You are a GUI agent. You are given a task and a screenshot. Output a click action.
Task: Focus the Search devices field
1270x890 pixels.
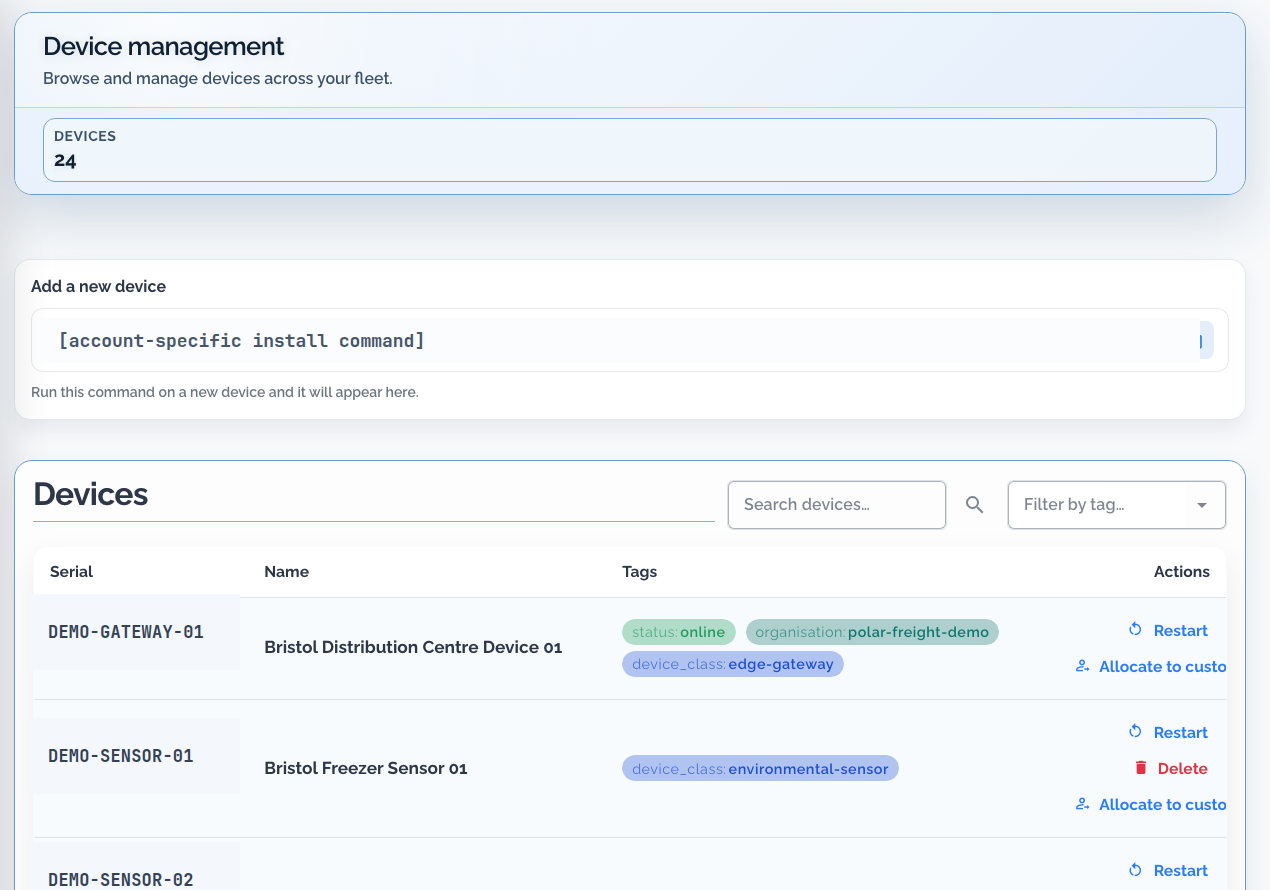point(837,505)
